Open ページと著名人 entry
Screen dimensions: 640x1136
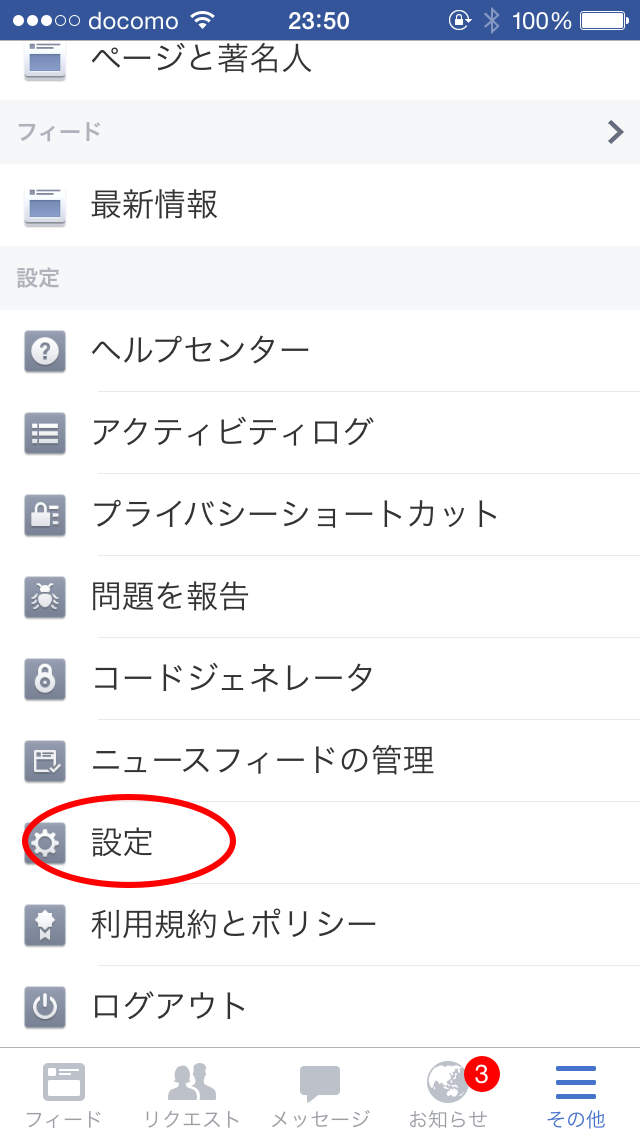[x=320, y=60]
